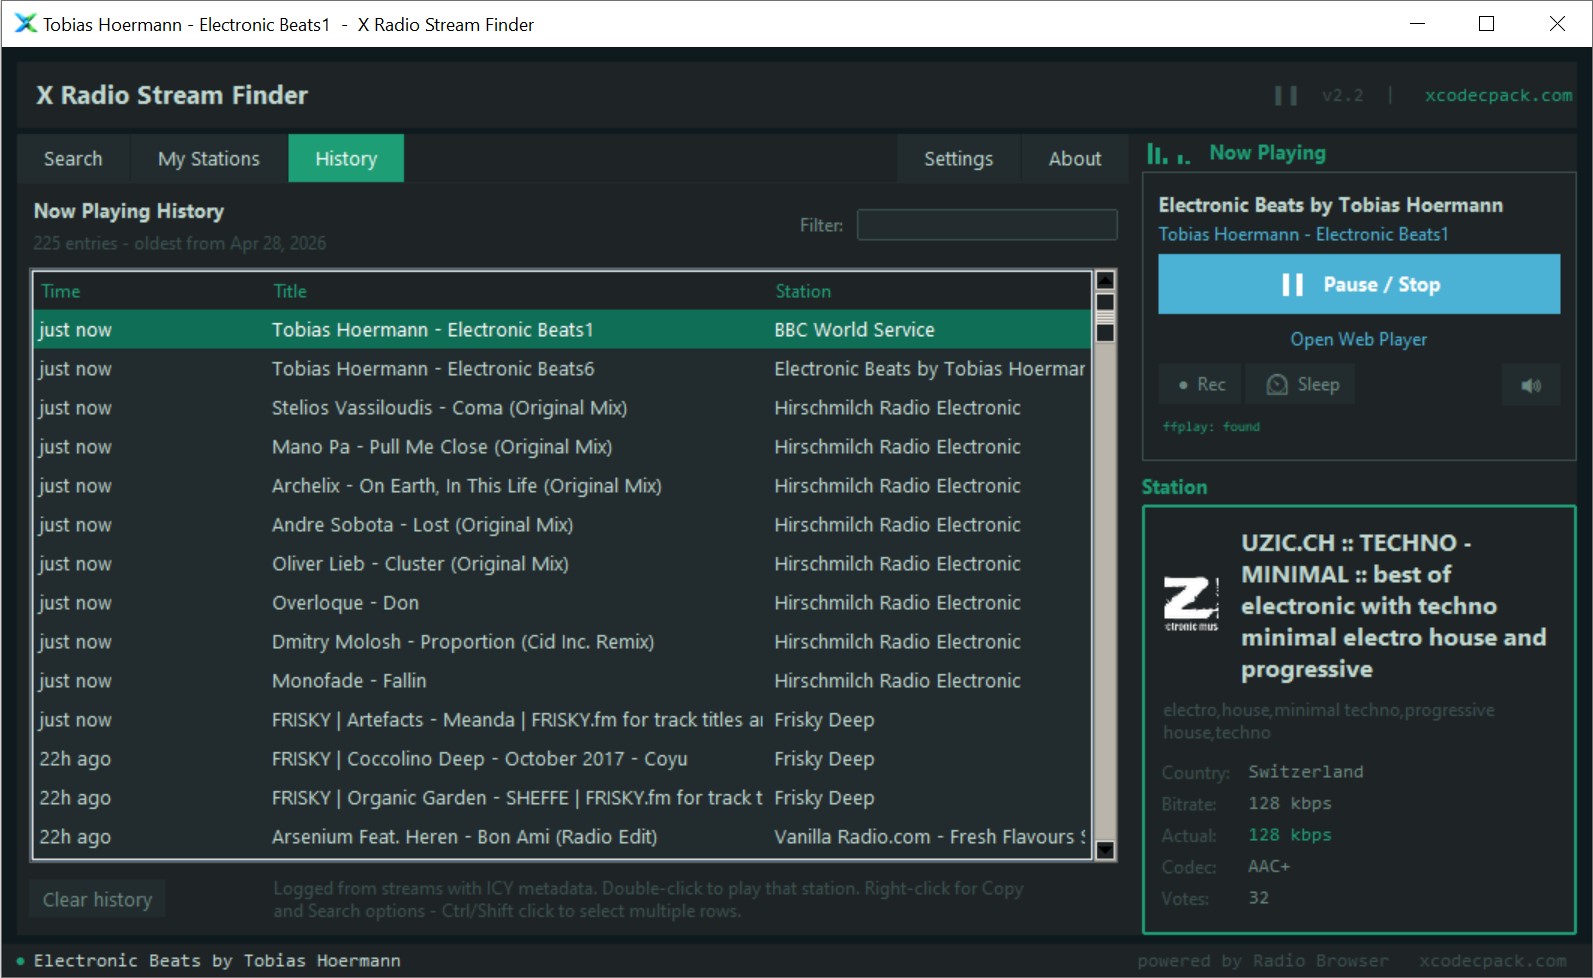Click the v2.2 version label
Screen dimensions: 1593x978
pyautogui.click(x=1342, y=95)
